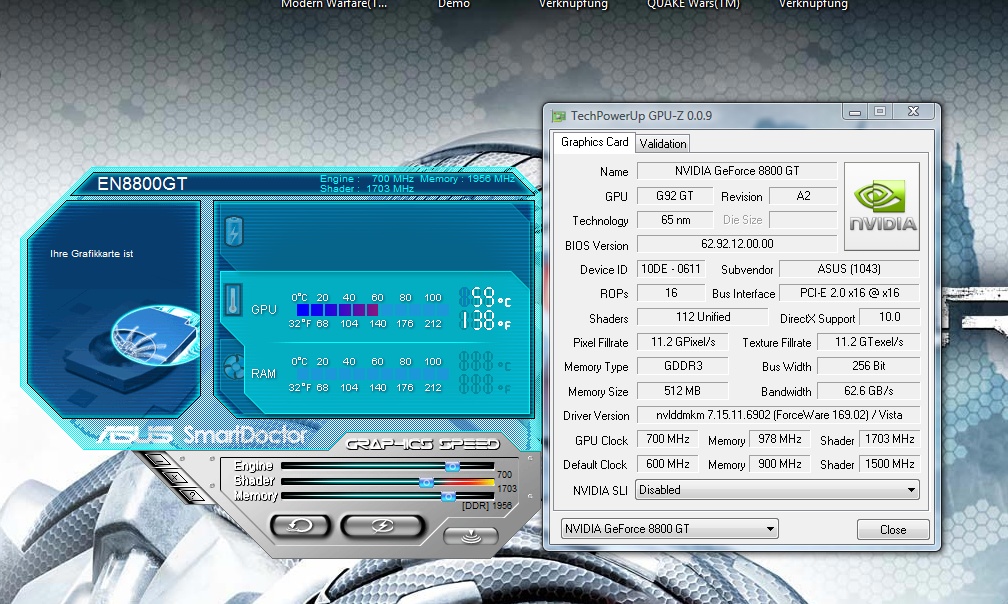Click the Close button in GPU-Z
This screenshot has width=1008, height=604.
(x=893, y=529)
